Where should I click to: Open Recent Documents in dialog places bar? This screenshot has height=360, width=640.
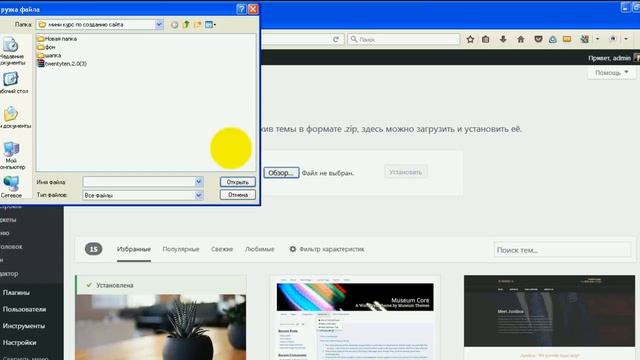pos(11,51)
